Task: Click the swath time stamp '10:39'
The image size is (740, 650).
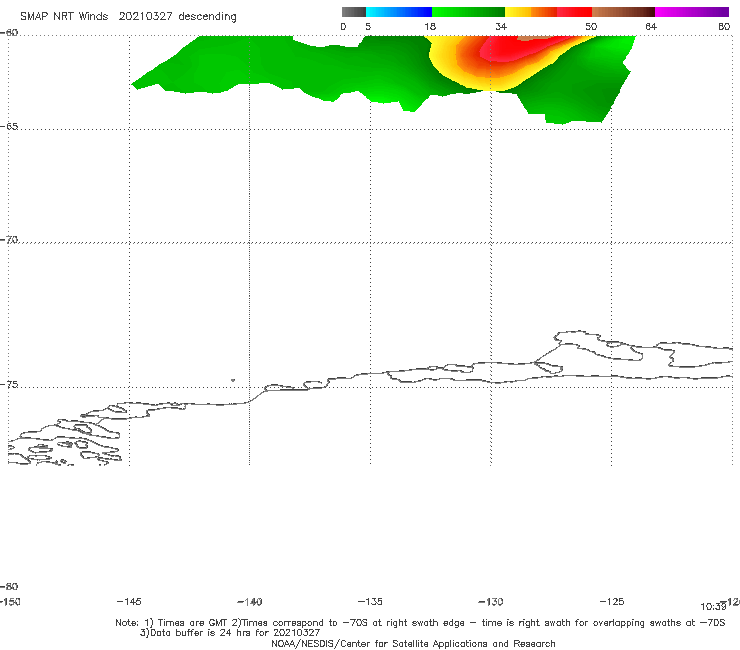Action: click(713, 607)
